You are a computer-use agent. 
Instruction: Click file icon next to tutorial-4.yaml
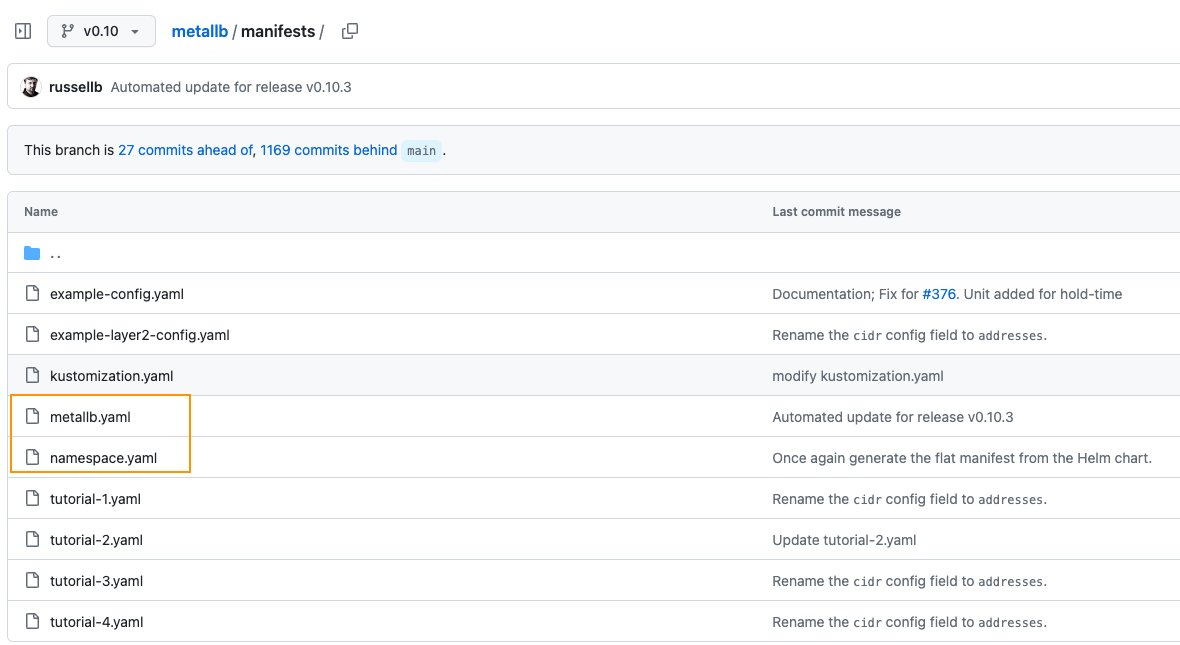pos(32,621)
